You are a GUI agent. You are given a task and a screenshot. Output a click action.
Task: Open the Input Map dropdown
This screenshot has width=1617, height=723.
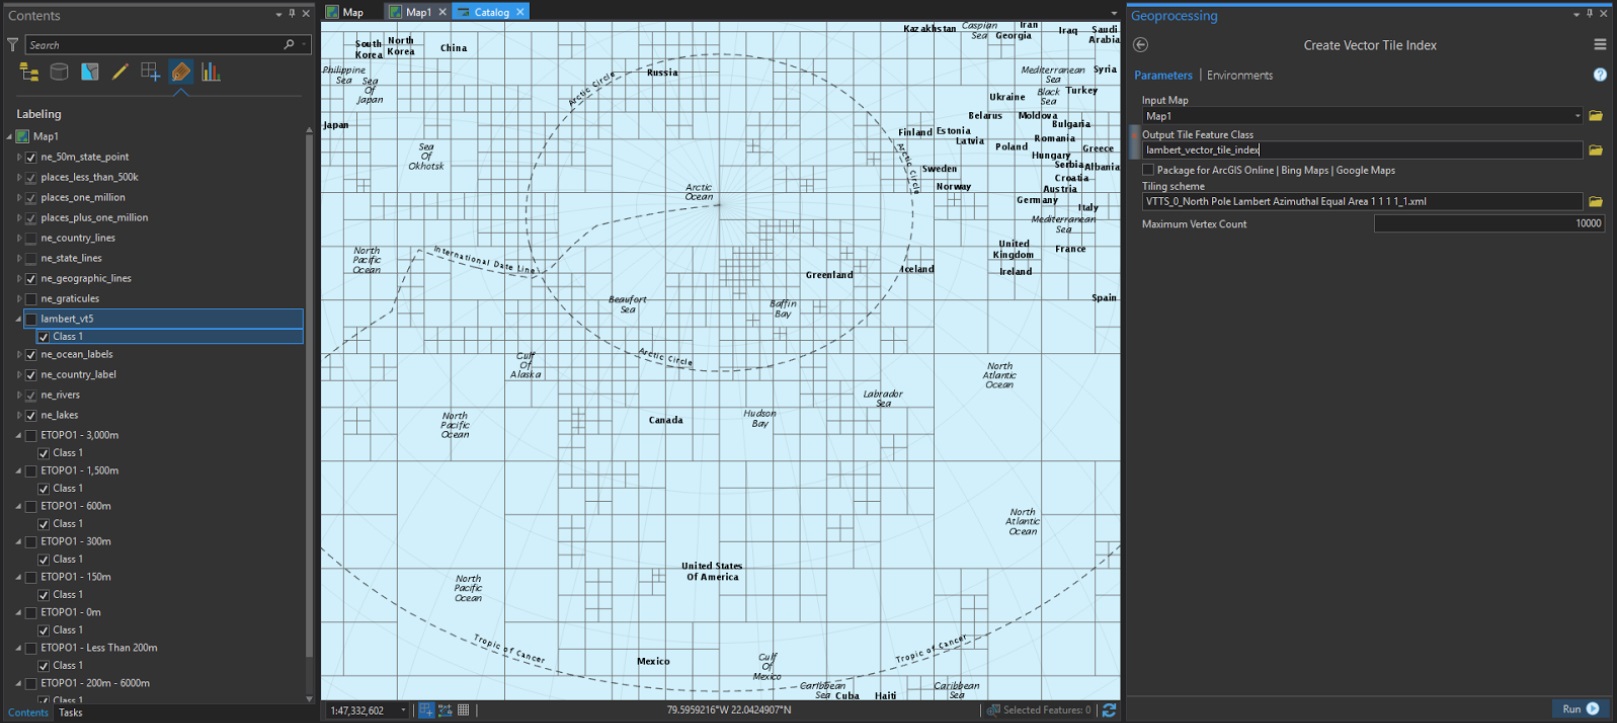pos(1578,116)
